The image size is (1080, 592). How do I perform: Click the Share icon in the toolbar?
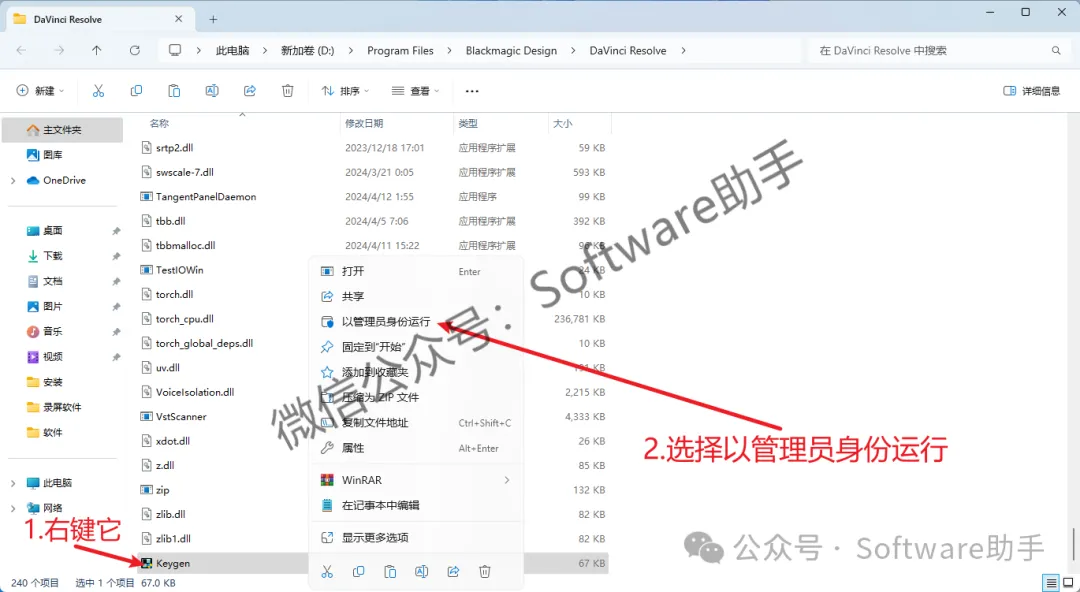250,91
